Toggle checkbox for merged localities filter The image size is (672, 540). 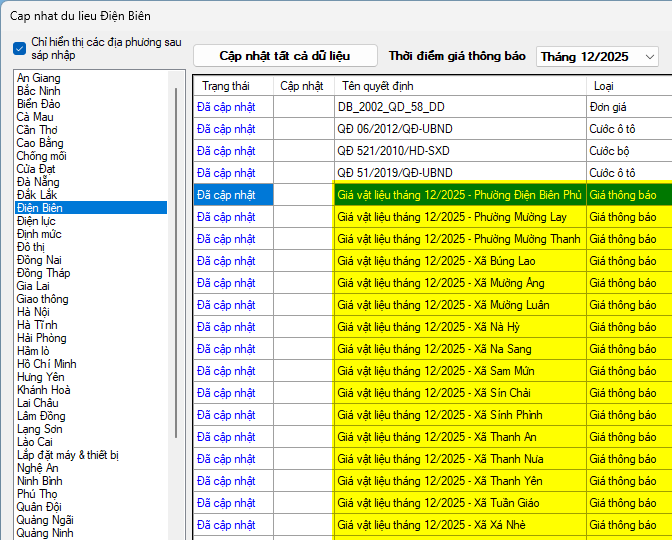coord(20,48)
